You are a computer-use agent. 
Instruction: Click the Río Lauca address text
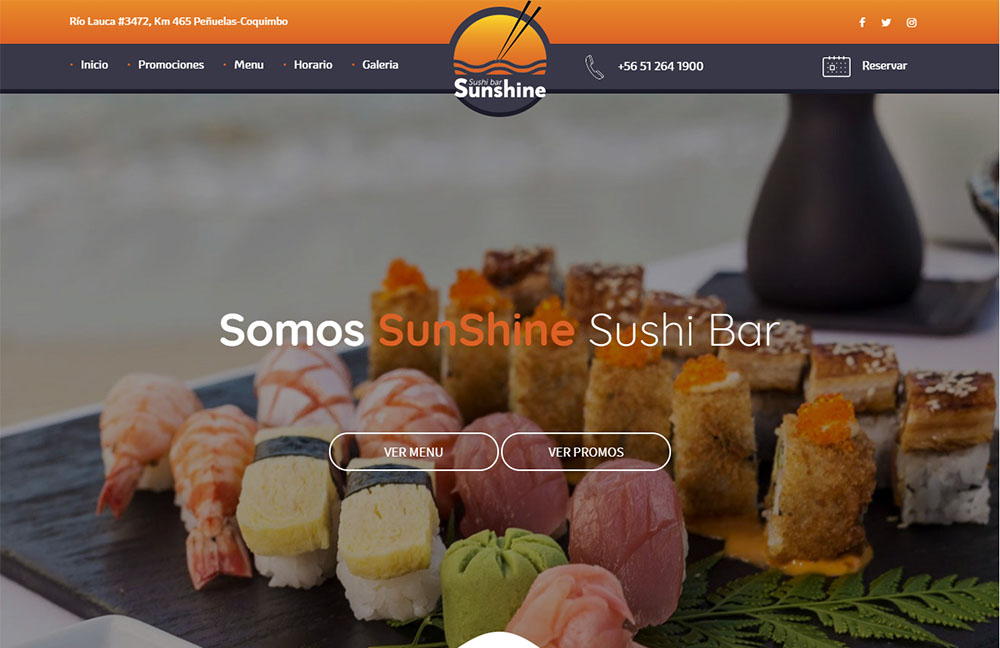(x=179, y=21)
